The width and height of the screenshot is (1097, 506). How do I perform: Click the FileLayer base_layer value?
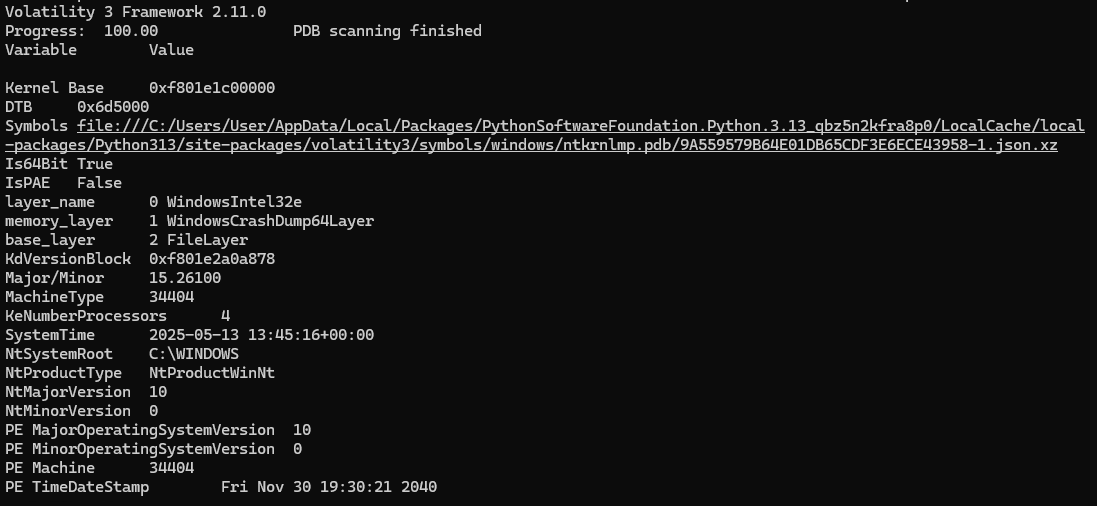207,239
